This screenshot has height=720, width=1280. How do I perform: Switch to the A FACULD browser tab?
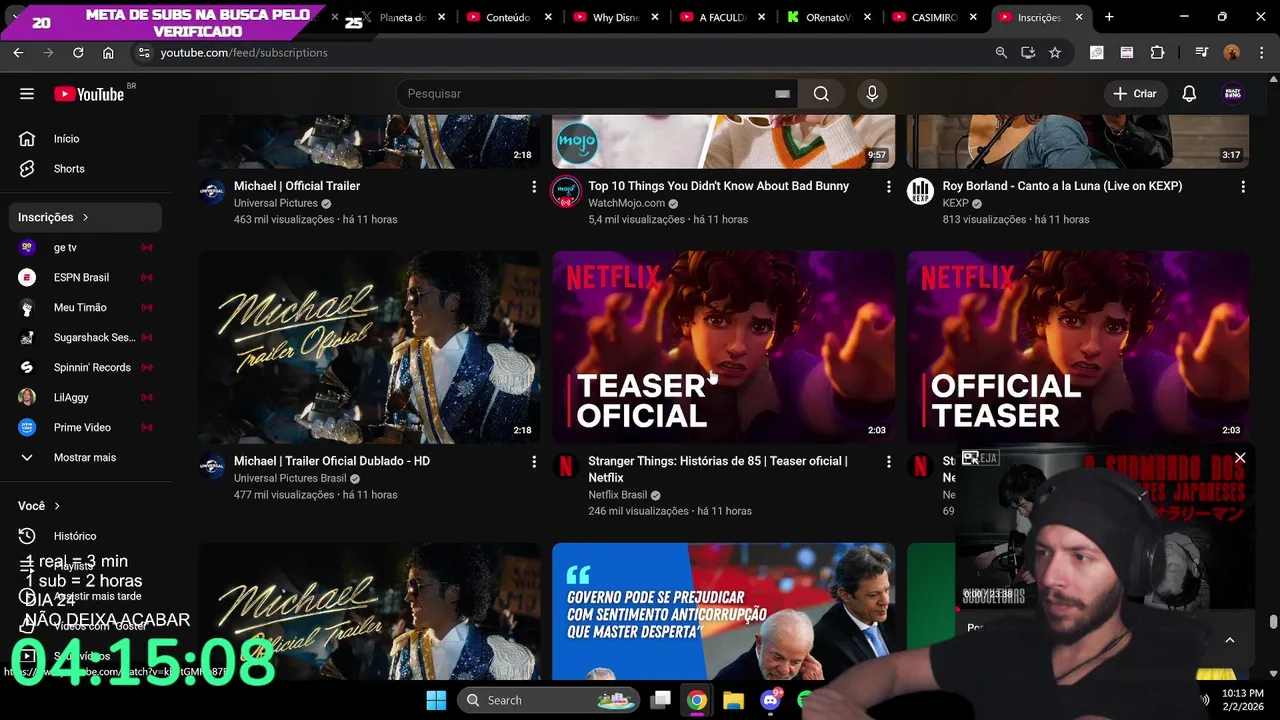[x=721, y=17]
